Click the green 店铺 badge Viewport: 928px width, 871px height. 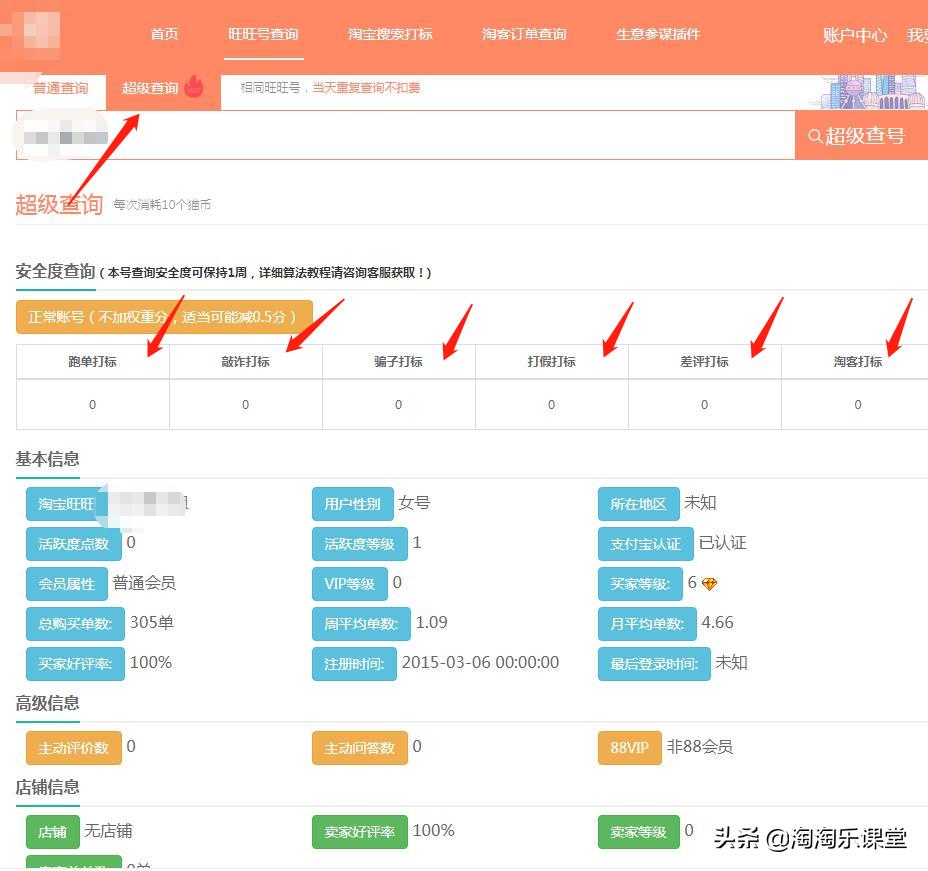click(x=51, y=831)
